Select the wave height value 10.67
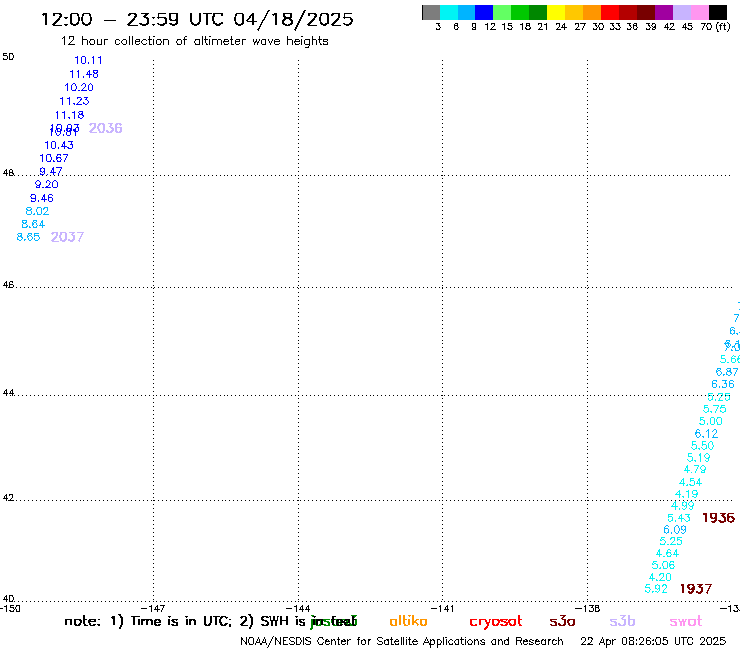 (54, 158)
